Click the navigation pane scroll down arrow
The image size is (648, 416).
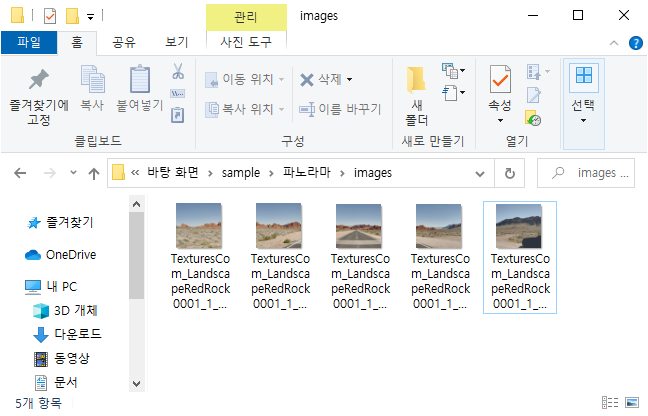click(137, 383)
